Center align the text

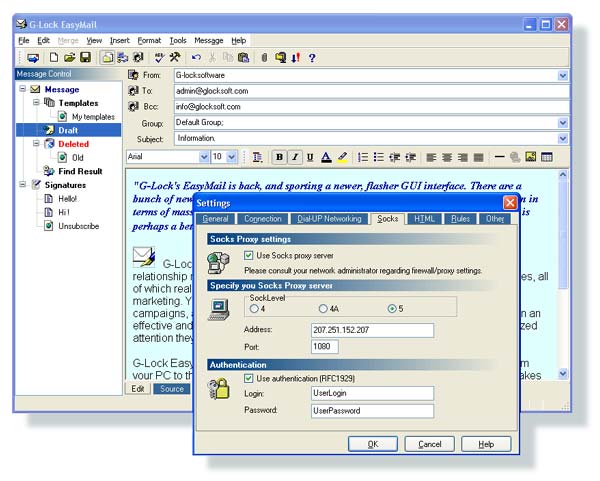click(447, 157)
